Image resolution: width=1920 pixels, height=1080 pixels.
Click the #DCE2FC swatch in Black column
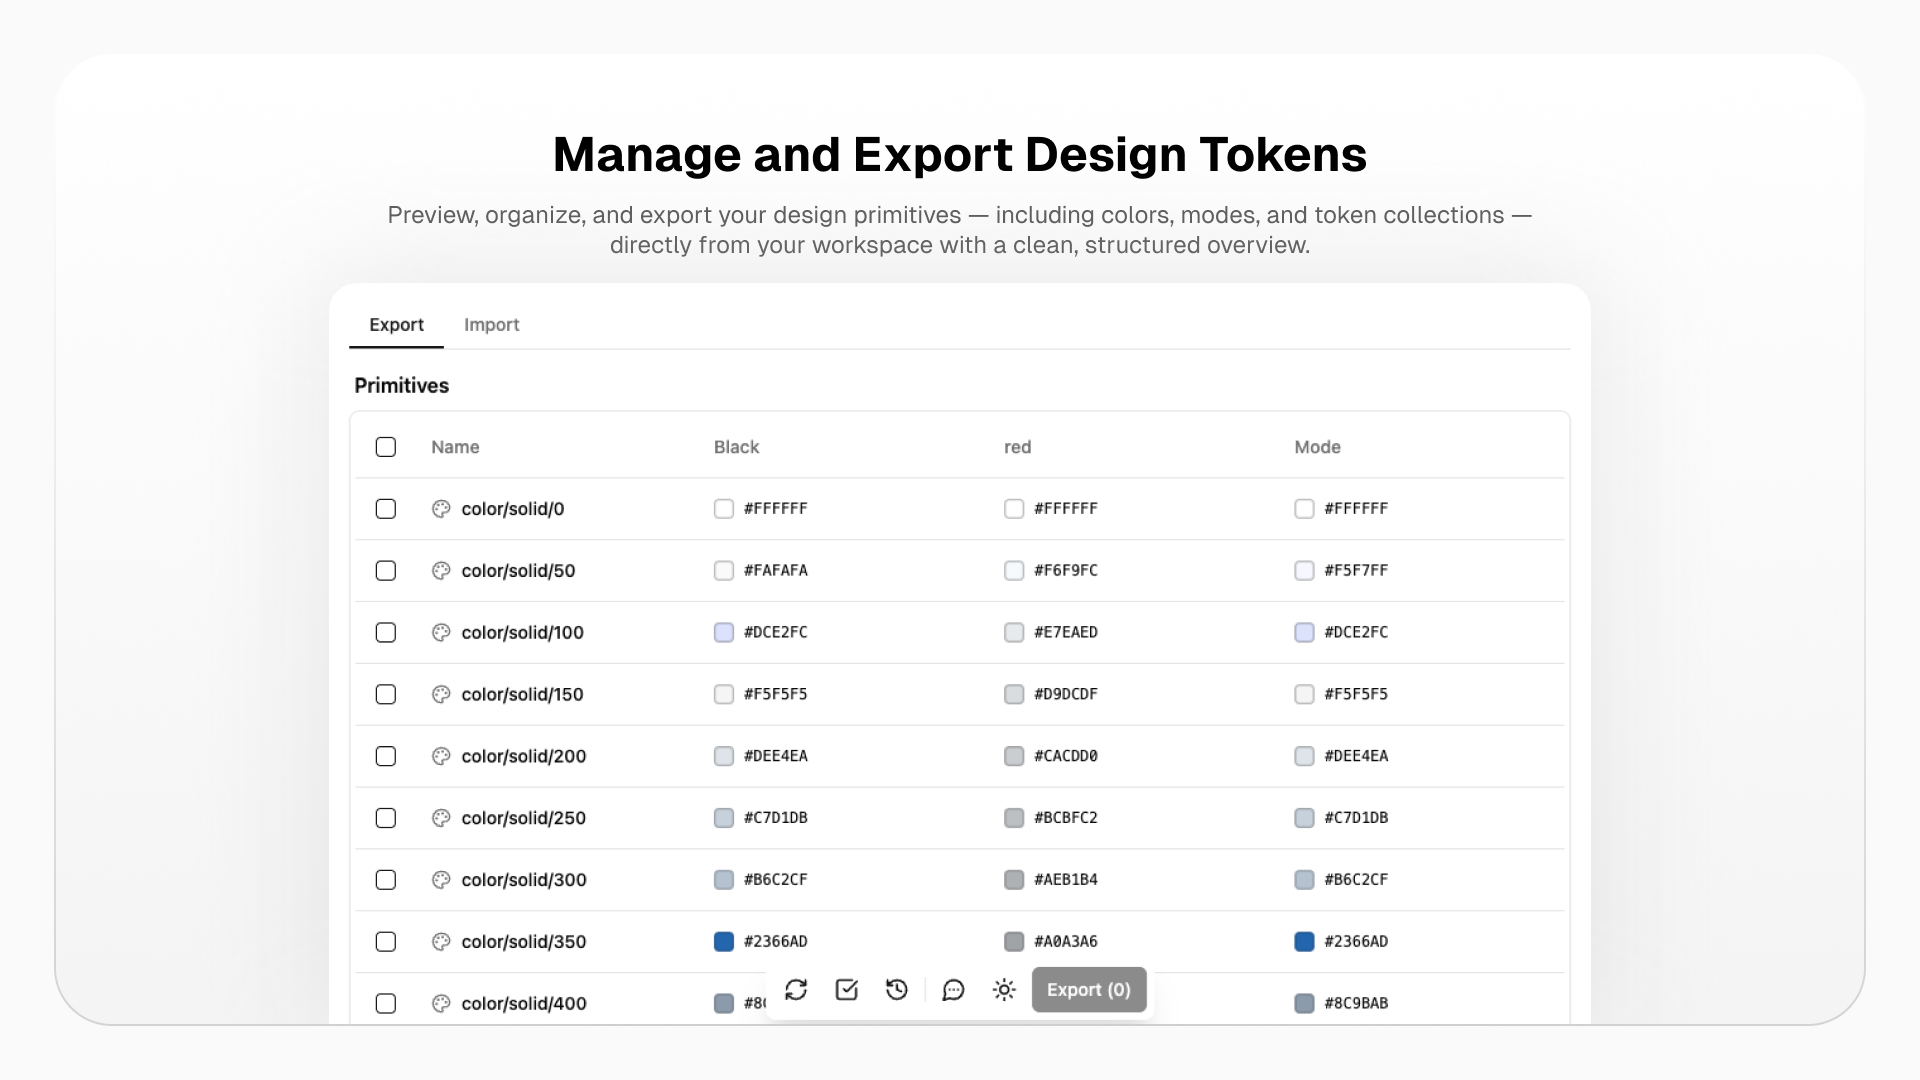point(724,633)
